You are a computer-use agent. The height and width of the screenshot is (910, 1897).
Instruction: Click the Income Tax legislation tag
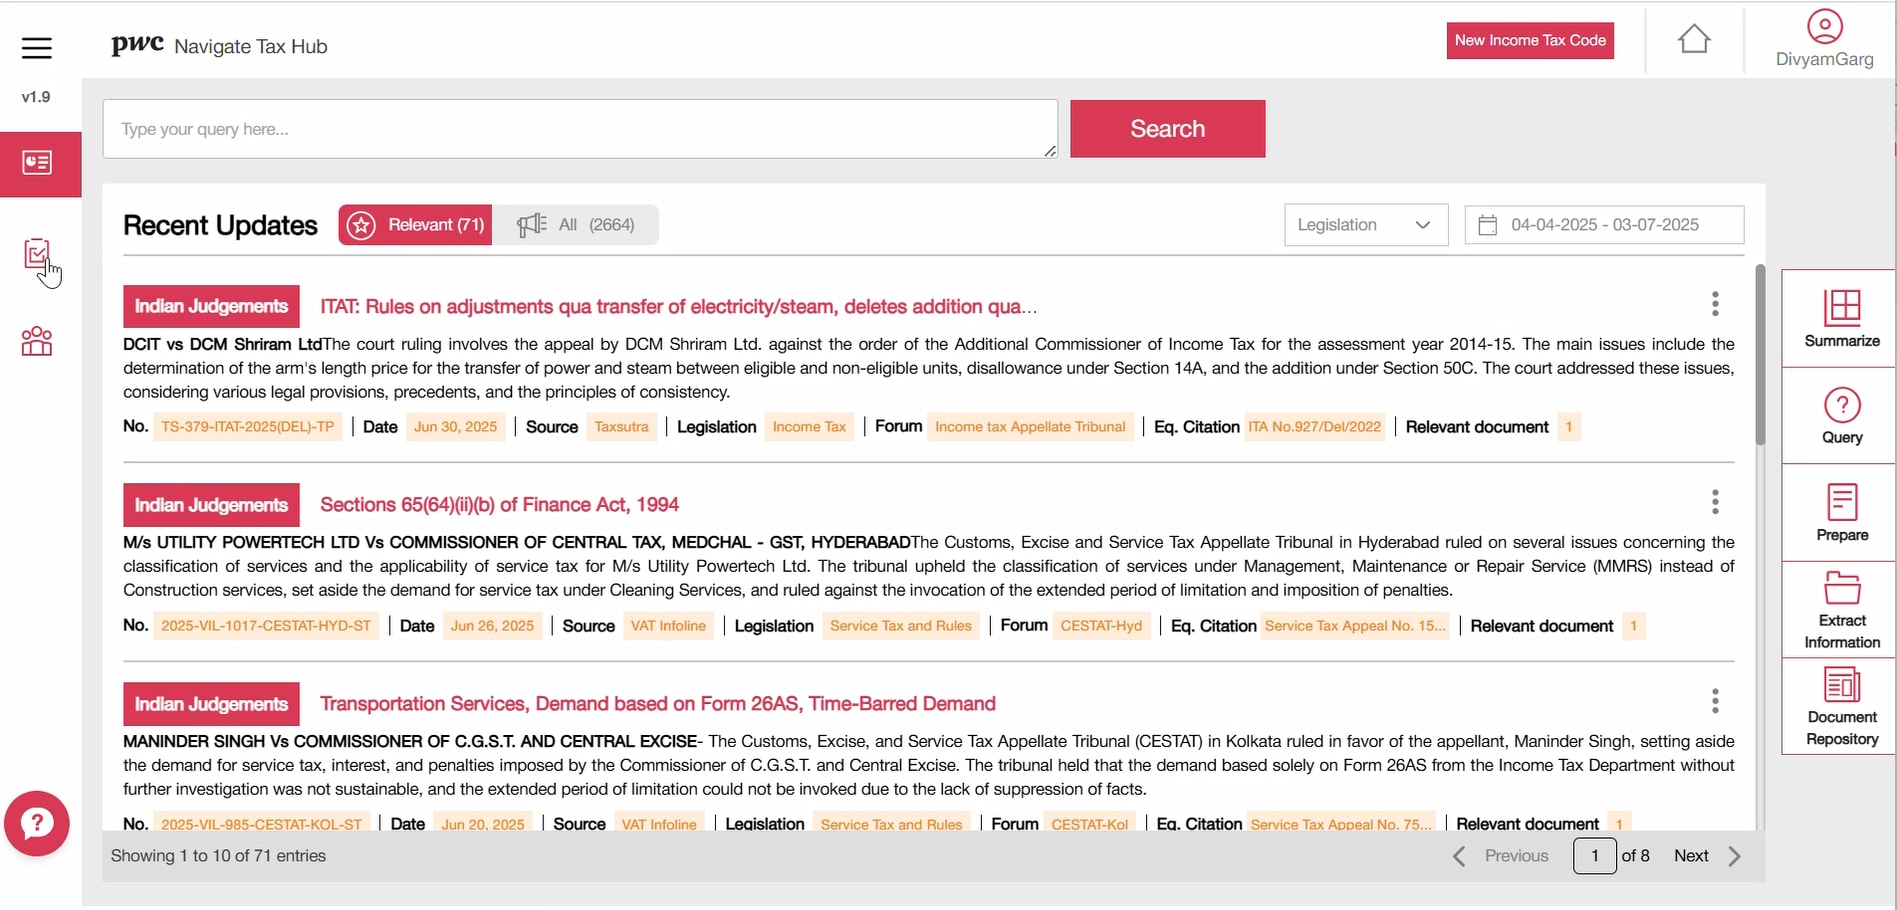pos(809,427)
